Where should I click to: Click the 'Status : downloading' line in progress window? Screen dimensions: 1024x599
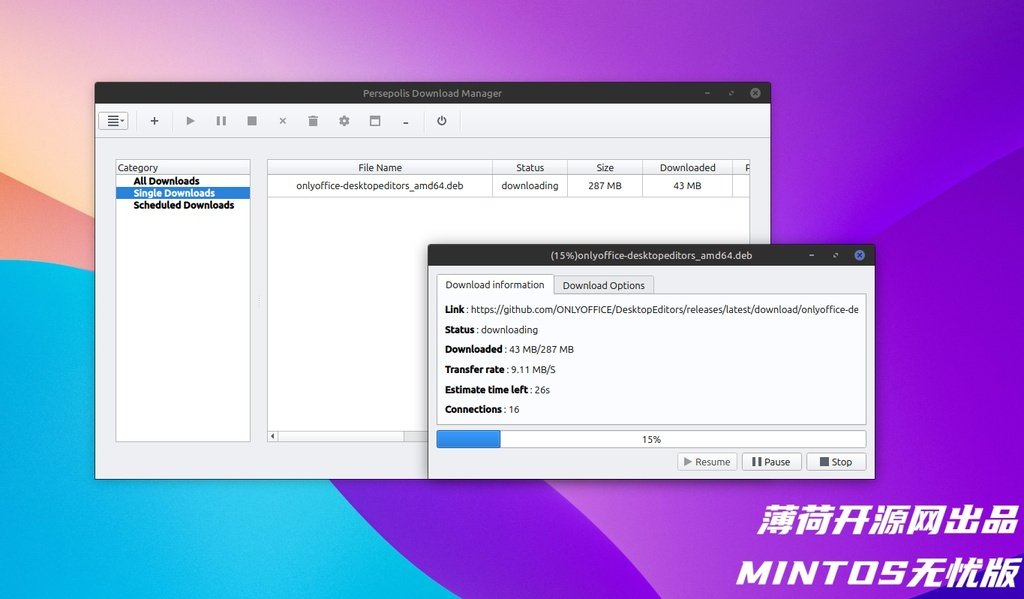[492, 330]
